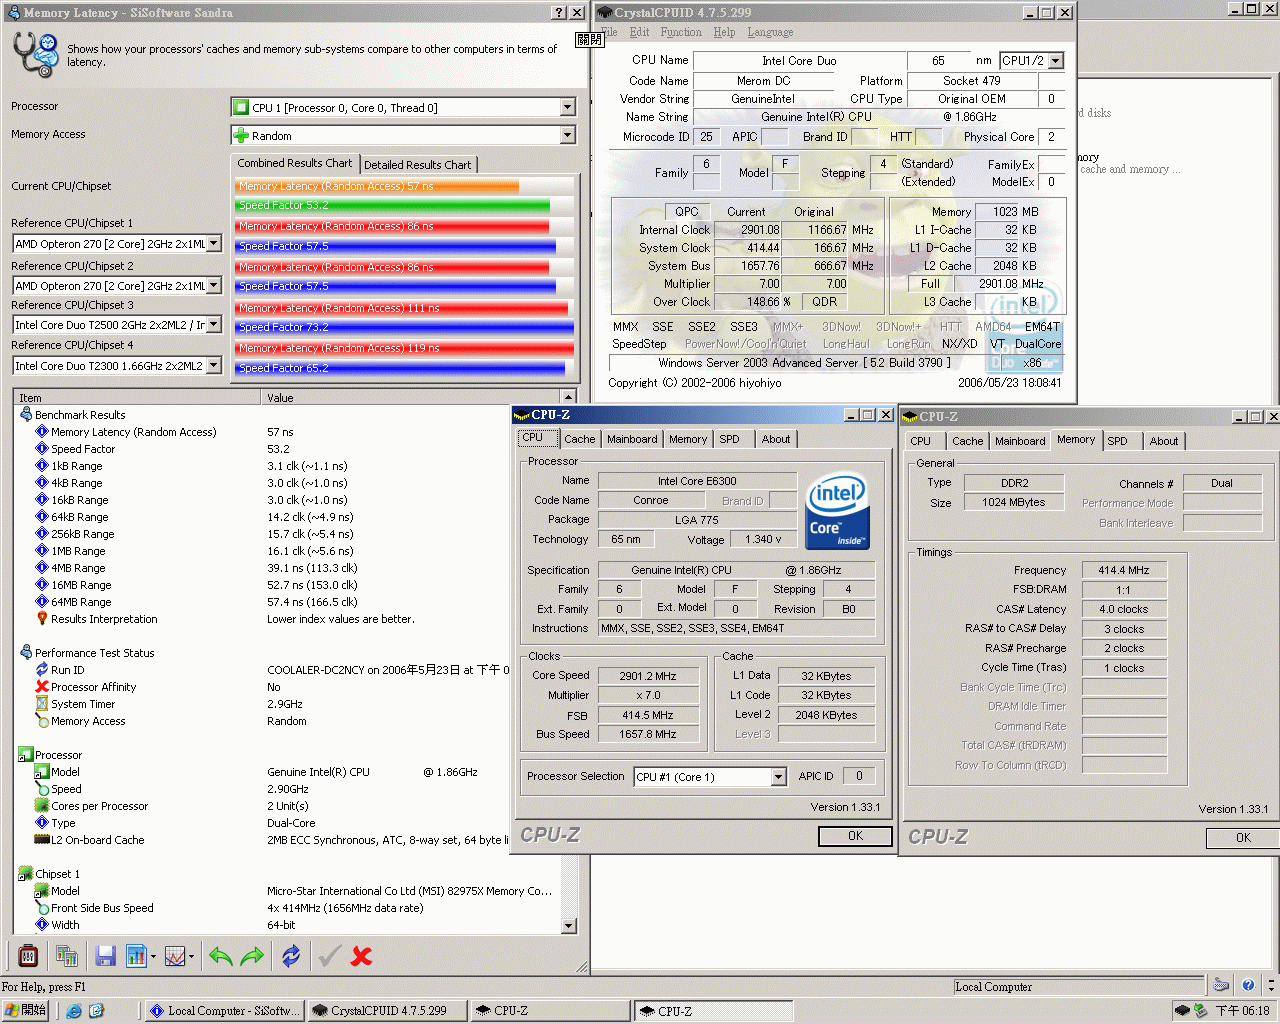The height and width of the screenshot is (1024, 1280).
Task: Click the results list scrollbar up arrow
Action: click(568, 398)
